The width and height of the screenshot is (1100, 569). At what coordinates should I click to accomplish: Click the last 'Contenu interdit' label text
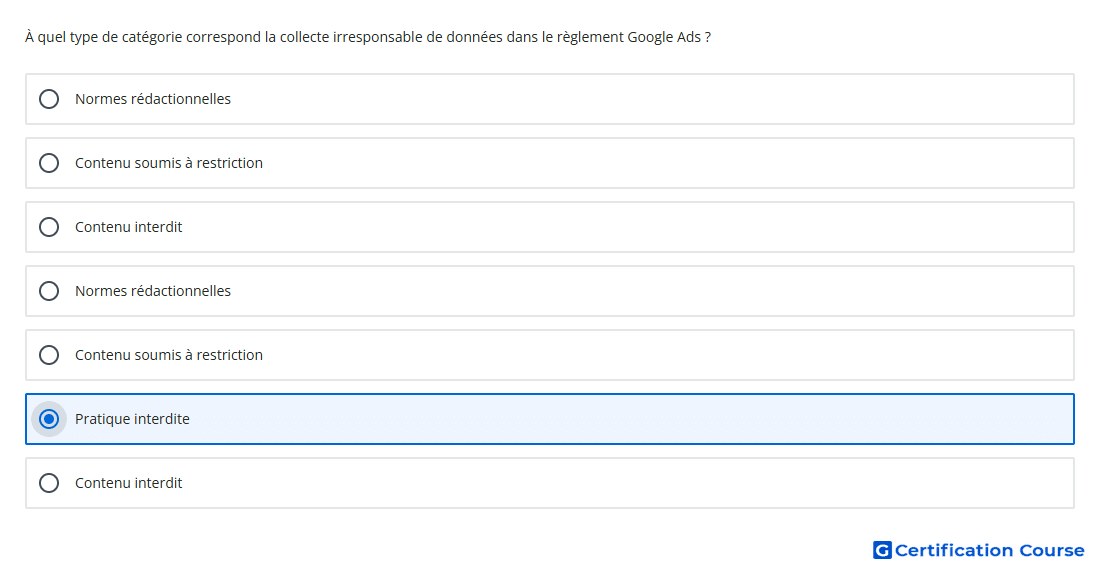click(128, 483)
